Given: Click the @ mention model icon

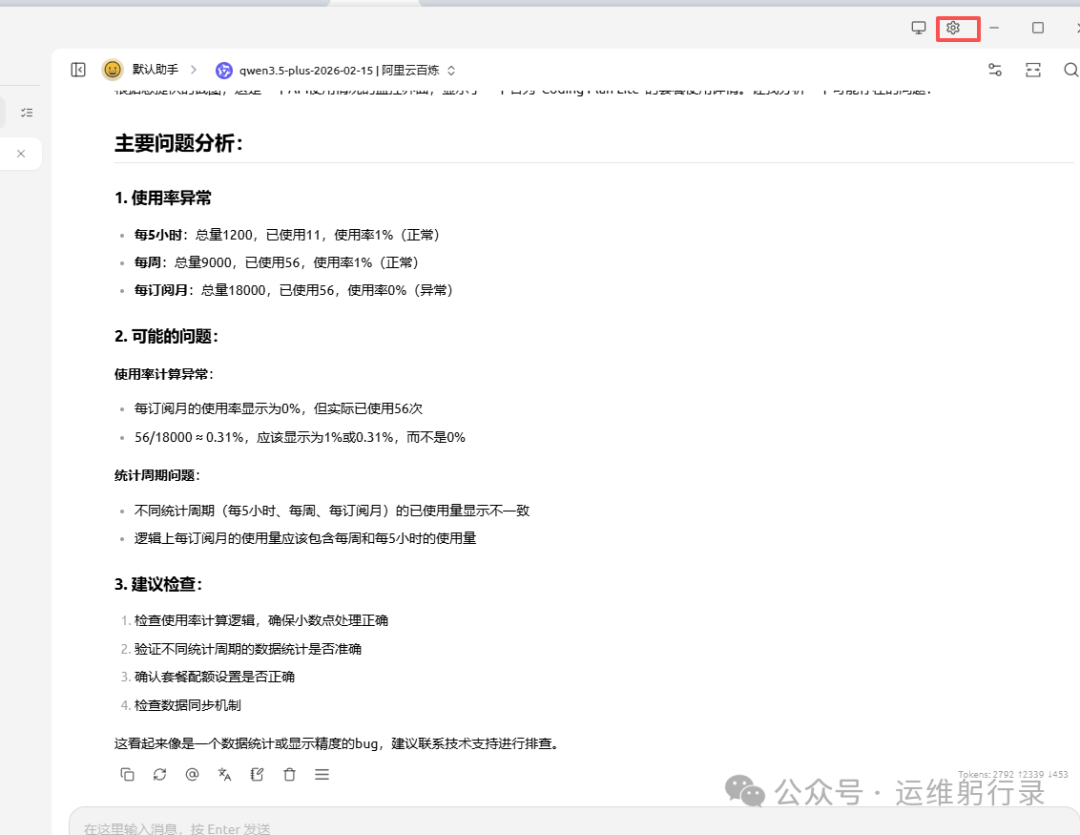Looking at the screenshot, I should 192,774.
